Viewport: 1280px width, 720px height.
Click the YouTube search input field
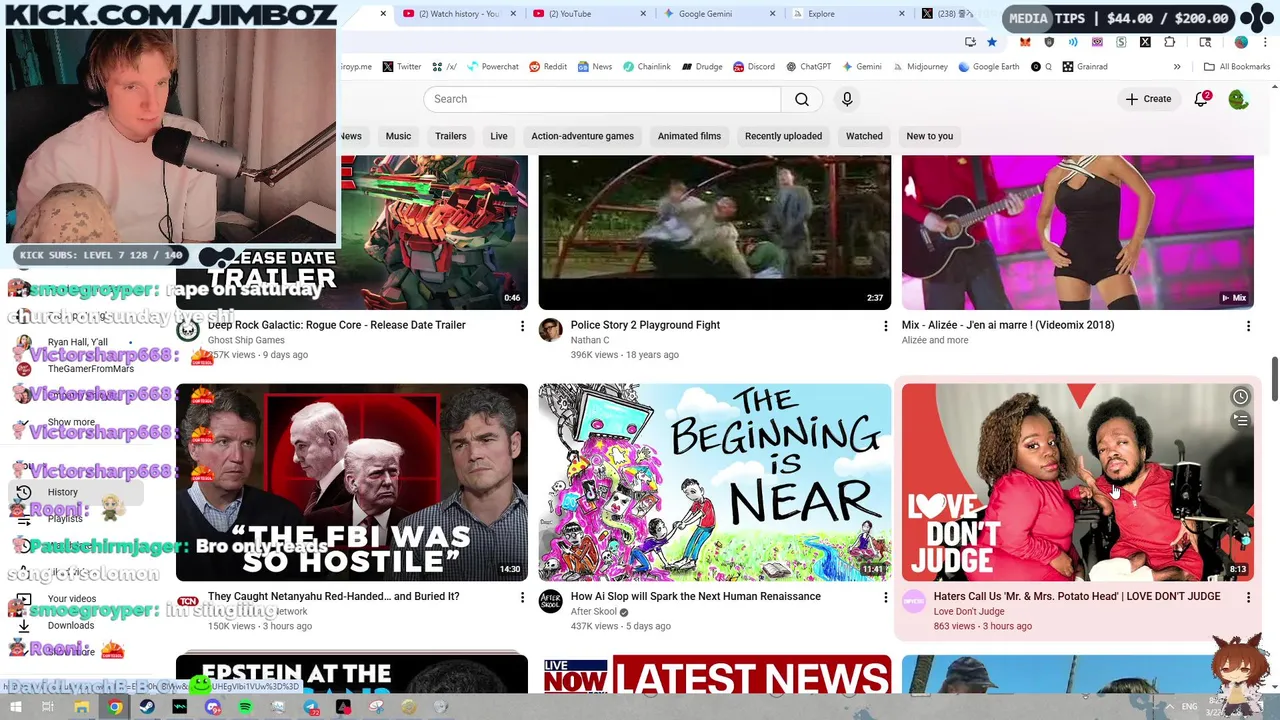pos(602,99)
